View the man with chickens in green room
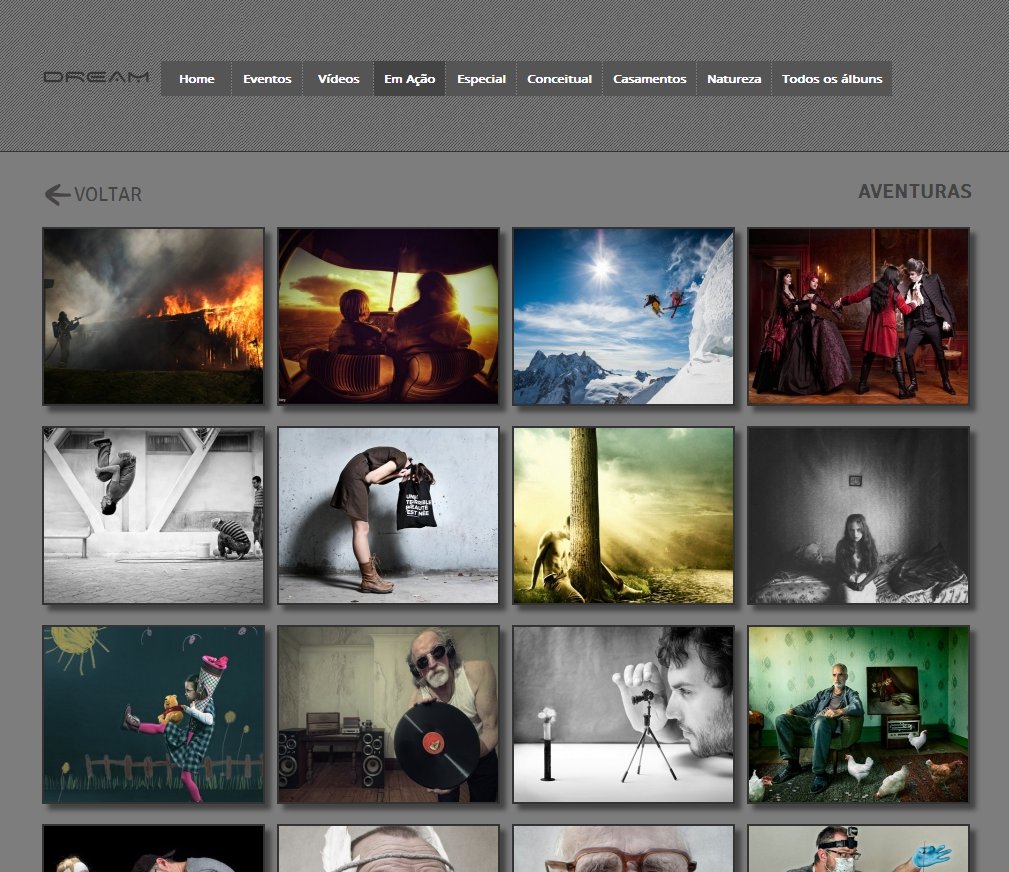The height and width of the screenshot is (872, 1009). [858, 714]
